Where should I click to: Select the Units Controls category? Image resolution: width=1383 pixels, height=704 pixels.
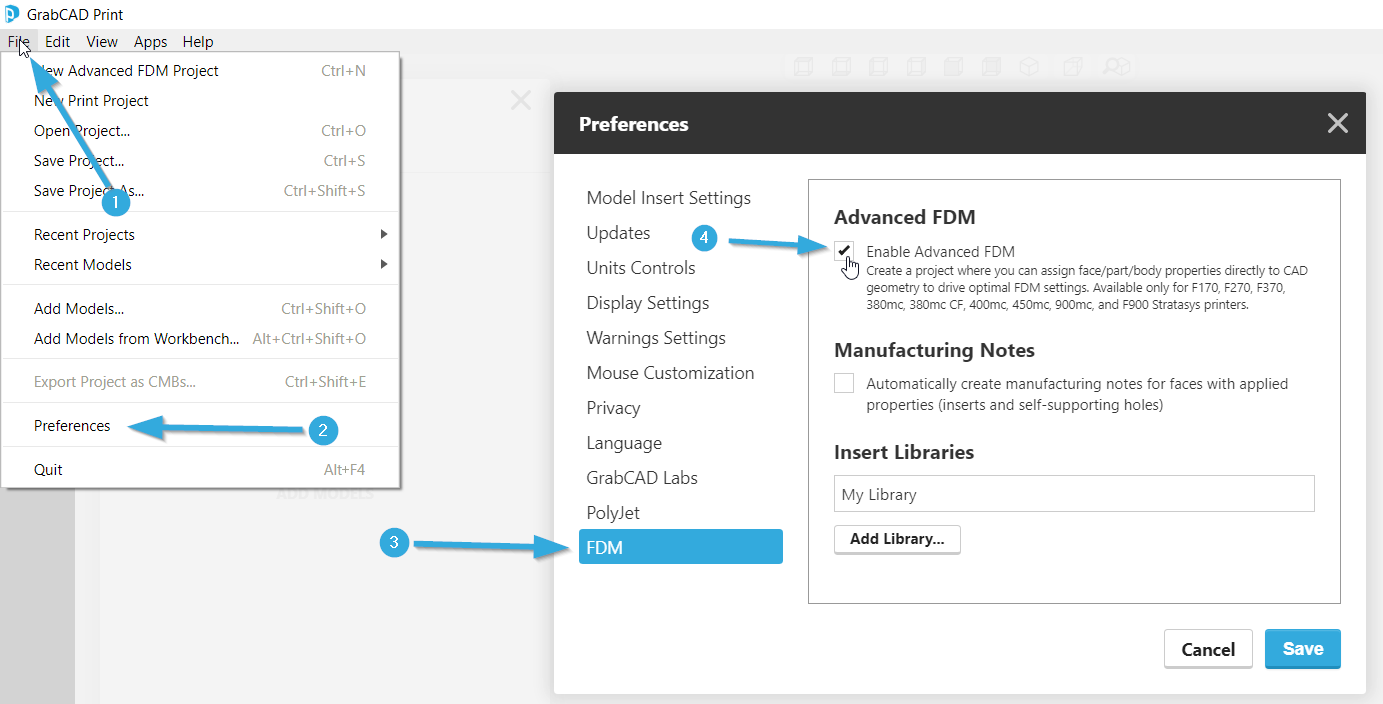point(641,268)
